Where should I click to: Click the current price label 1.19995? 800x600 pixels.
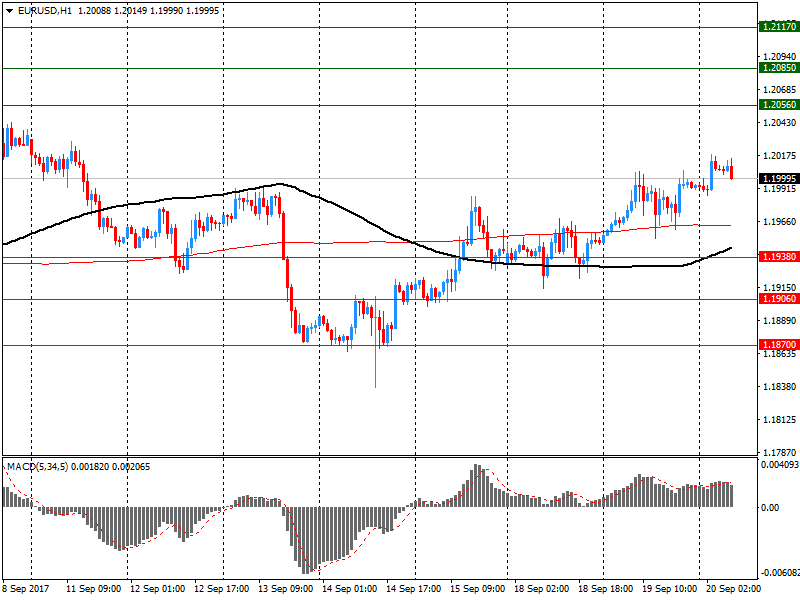(x=779, y=179)
